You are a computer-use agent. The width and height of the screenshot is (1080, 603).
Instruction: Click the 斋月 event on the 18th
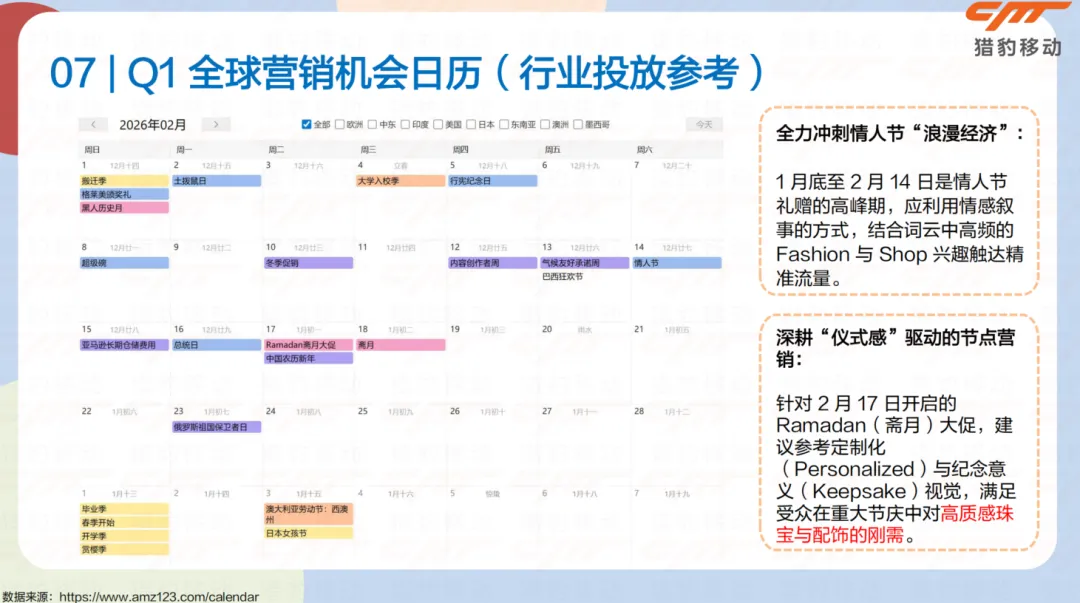pyautogui.click(x=400, y=345)
